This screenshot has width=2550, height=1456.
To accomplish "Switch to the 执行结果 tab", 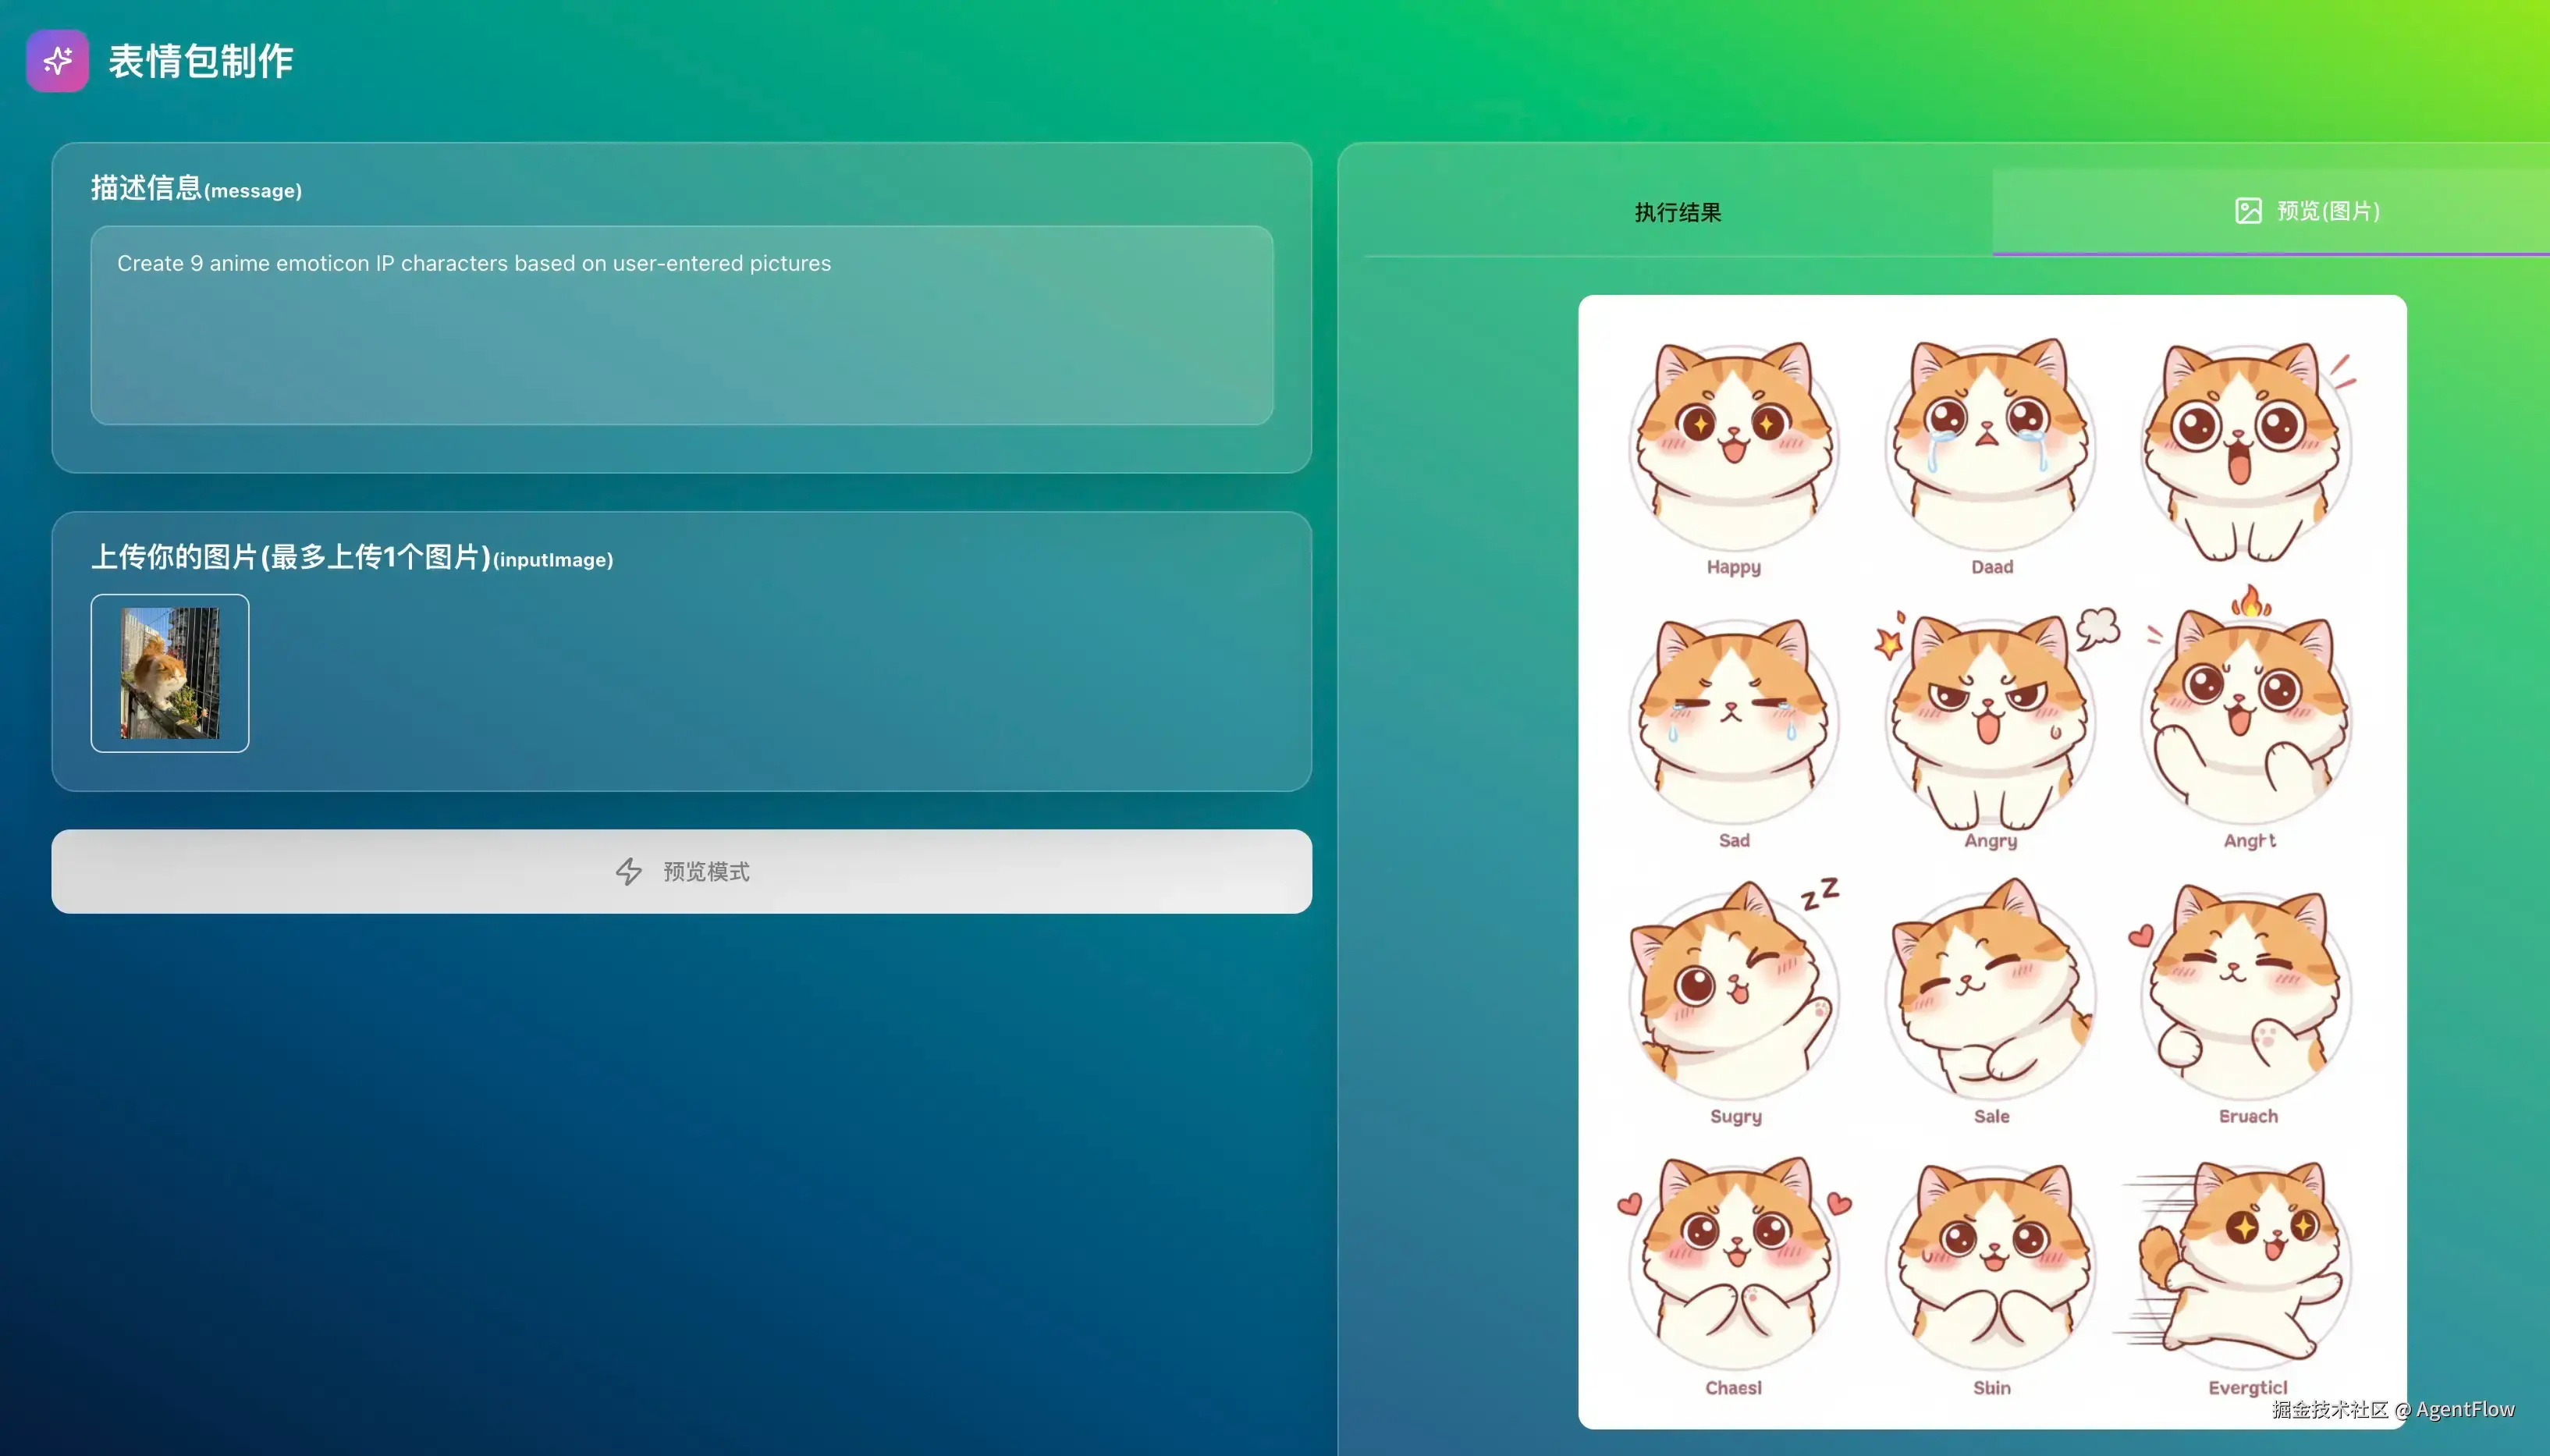I will pyautogui.click(x=1677, y=212).
